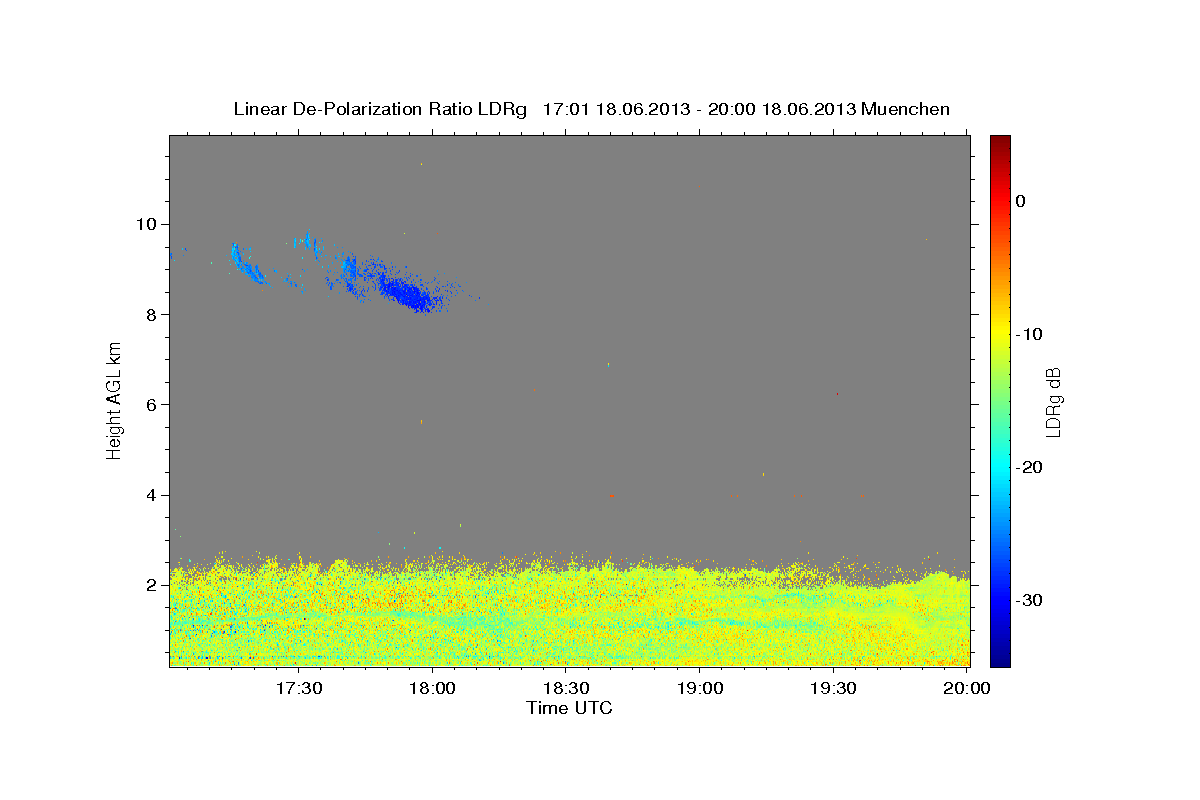Select the '19:00' time axis label
Screen dimensions: 1200x800
(700, 688)
